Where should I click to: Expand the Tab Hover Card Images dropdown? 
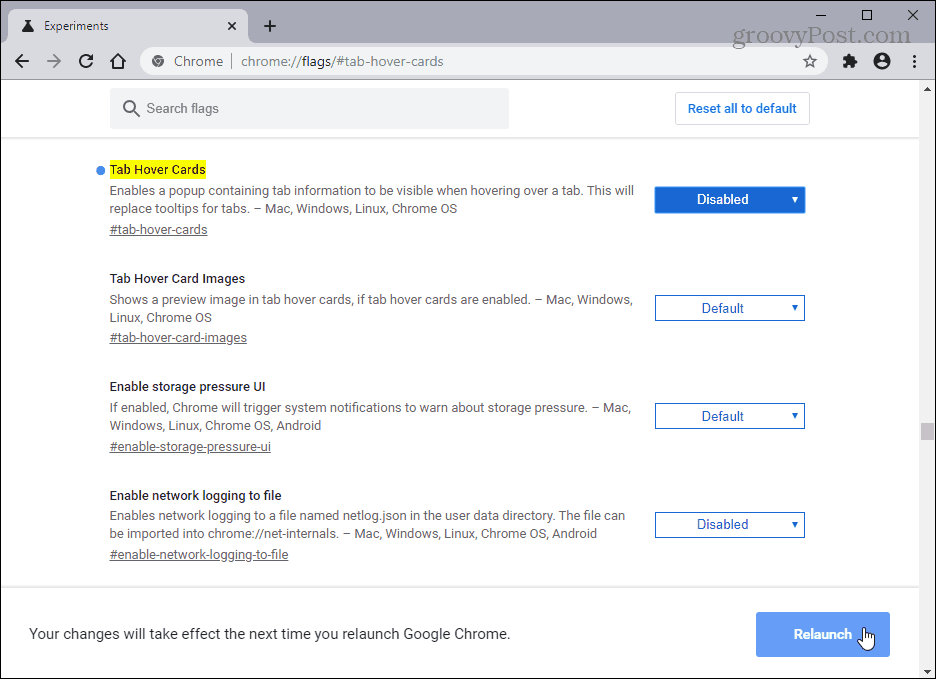click(x=729, y=308)
